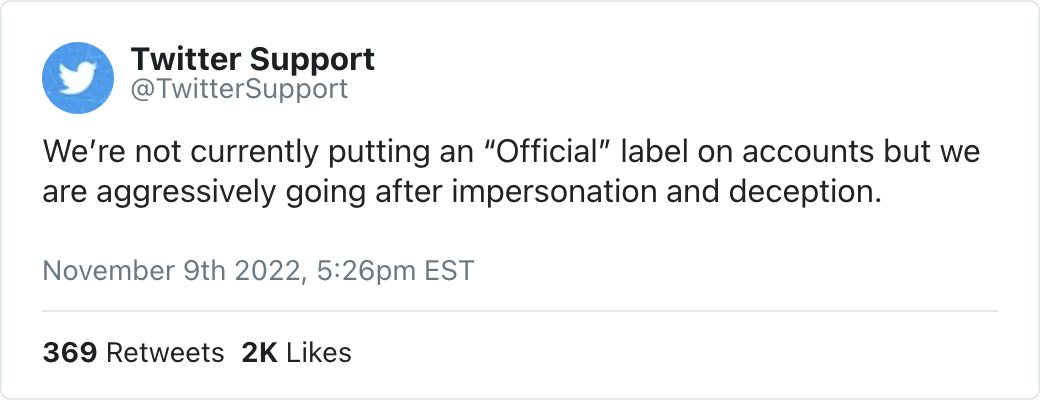The height and width of the screenshot is (400, 1040).
Task: Click the divider line above the stats
Action: (x=520, y=311)
